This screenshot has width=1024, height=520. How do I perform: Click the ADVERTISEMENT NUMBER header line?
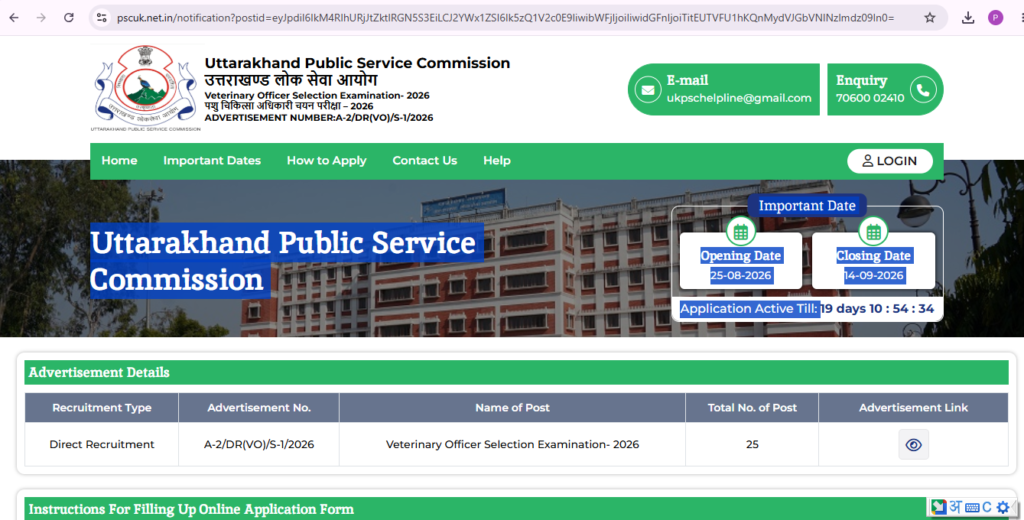pos(319,118)
